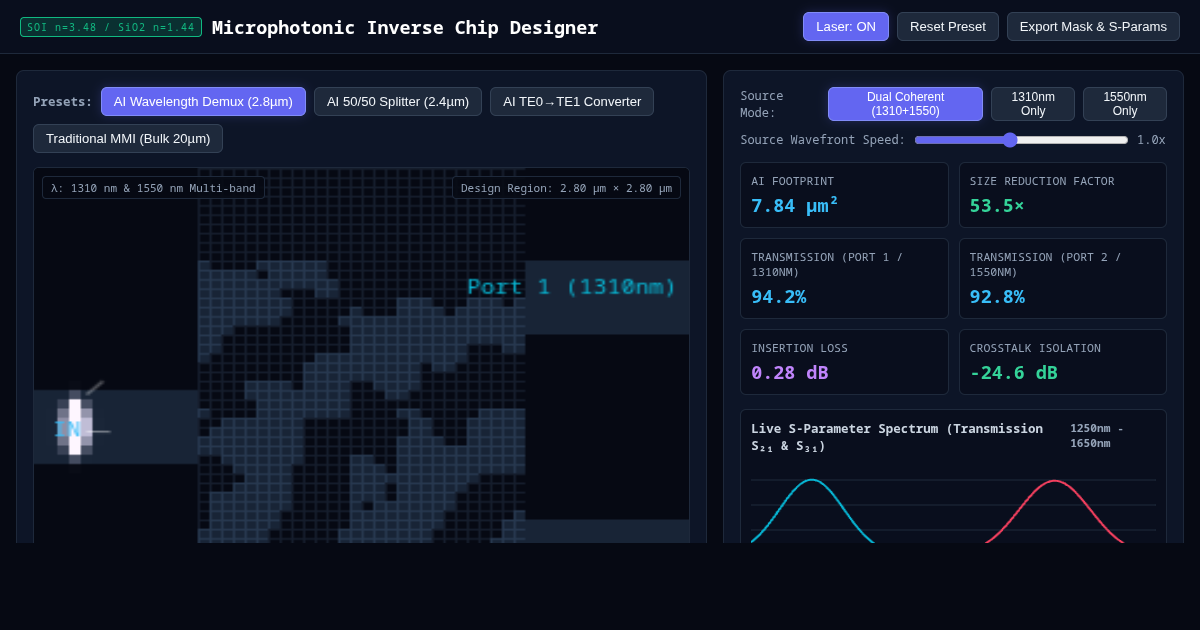Click the Insertion Loss 0.28 dB value

coord(789,372)
